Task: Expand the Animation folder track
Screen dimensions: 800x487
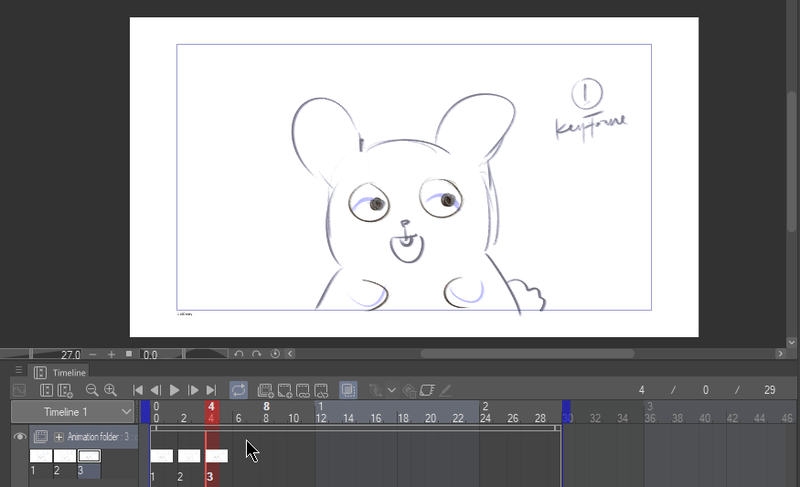Action: (x=59, y=437)
